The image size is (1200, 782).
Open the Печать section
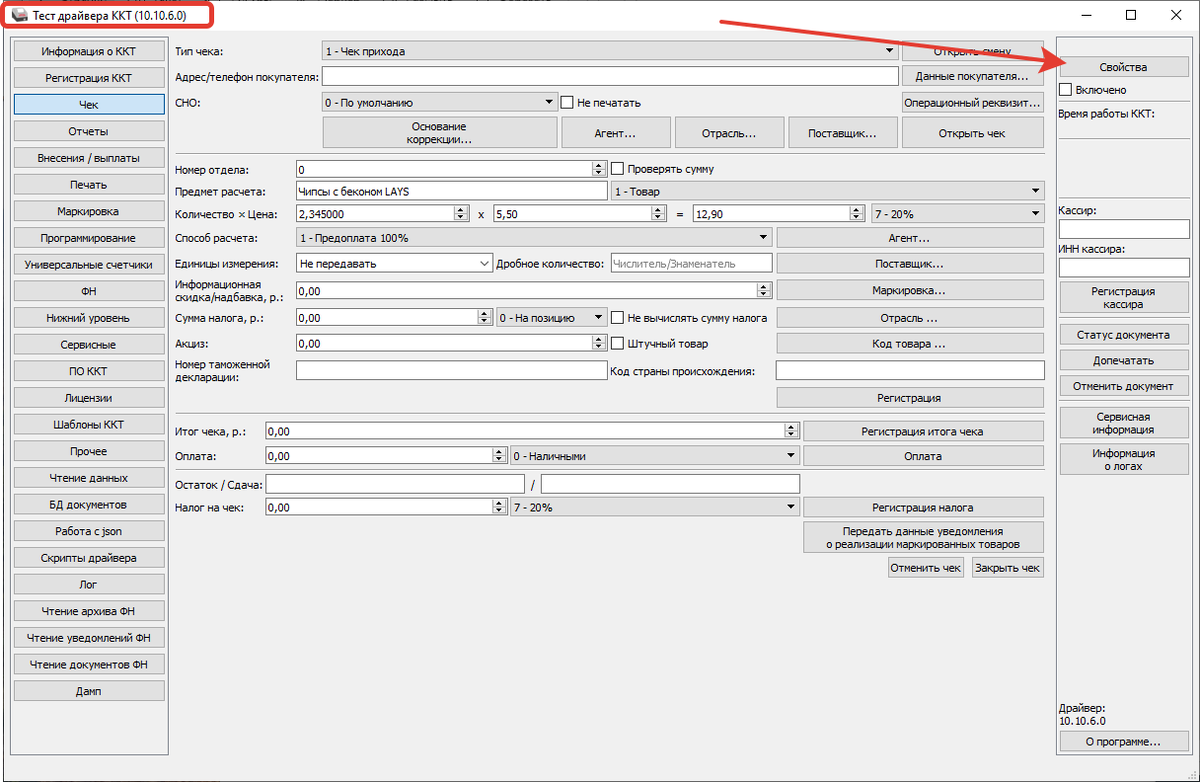point(89,184)
